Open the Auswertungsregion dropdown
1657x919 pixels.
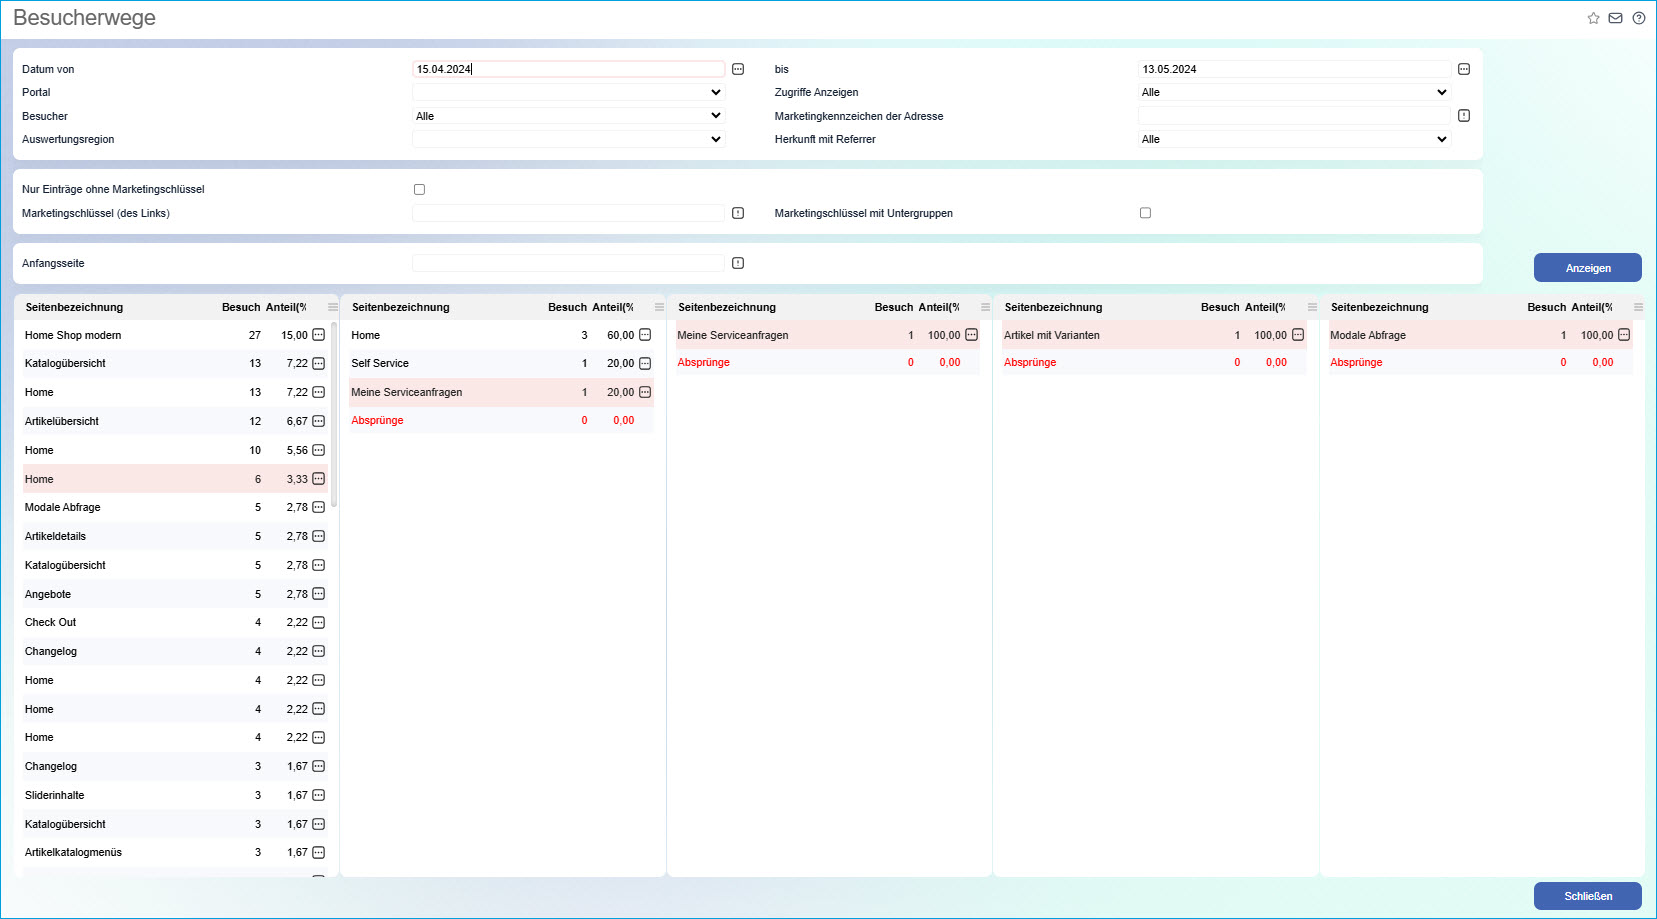567,139
